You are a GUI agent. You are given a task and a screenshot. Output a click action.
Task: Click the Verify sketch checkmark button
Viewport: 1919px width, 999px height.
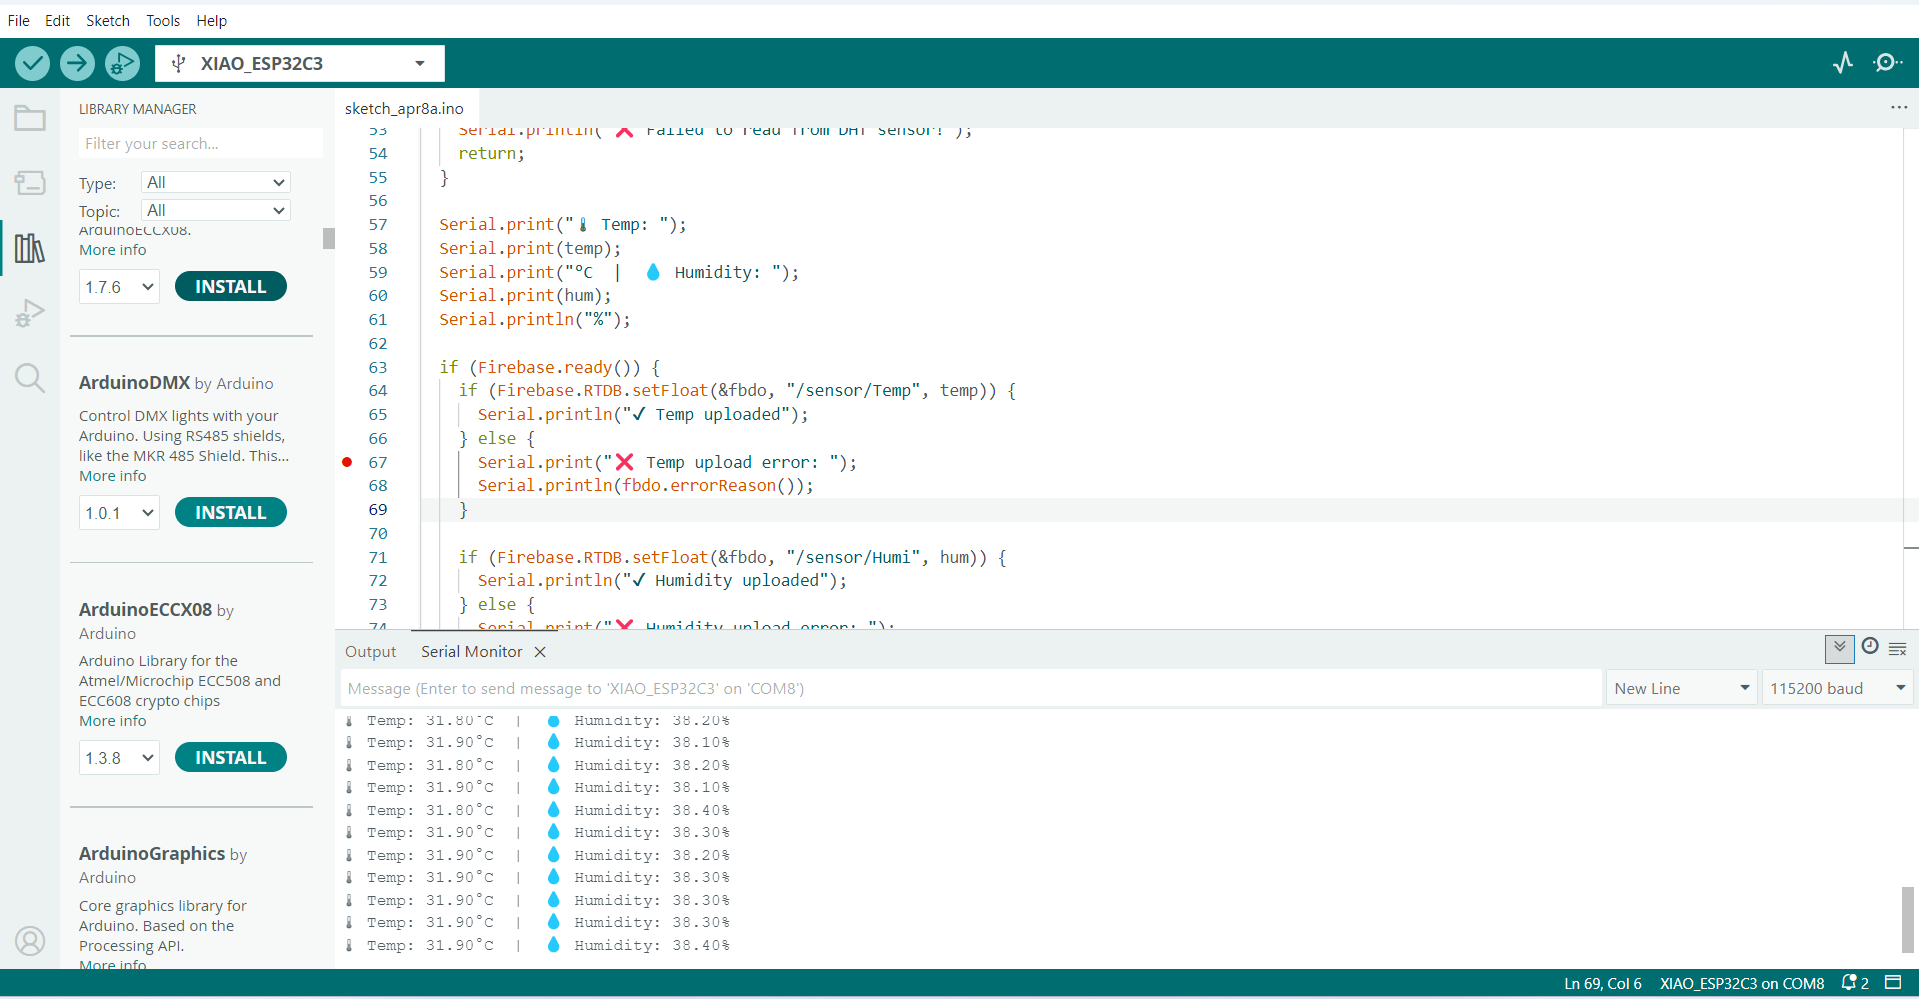(x=33, y=63)
